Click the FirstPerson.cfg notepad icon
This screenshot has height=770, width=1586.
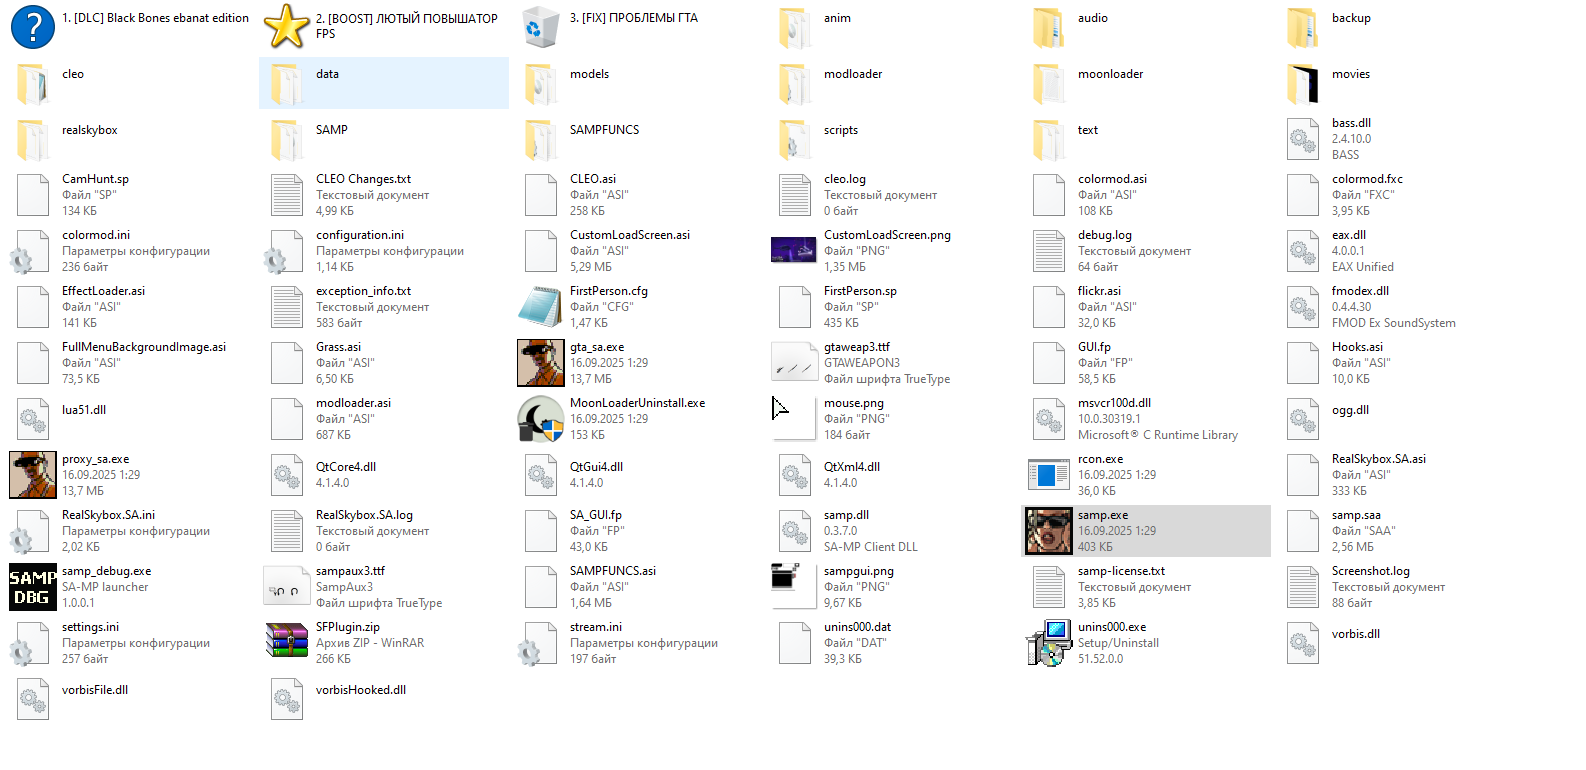[541, 307]
